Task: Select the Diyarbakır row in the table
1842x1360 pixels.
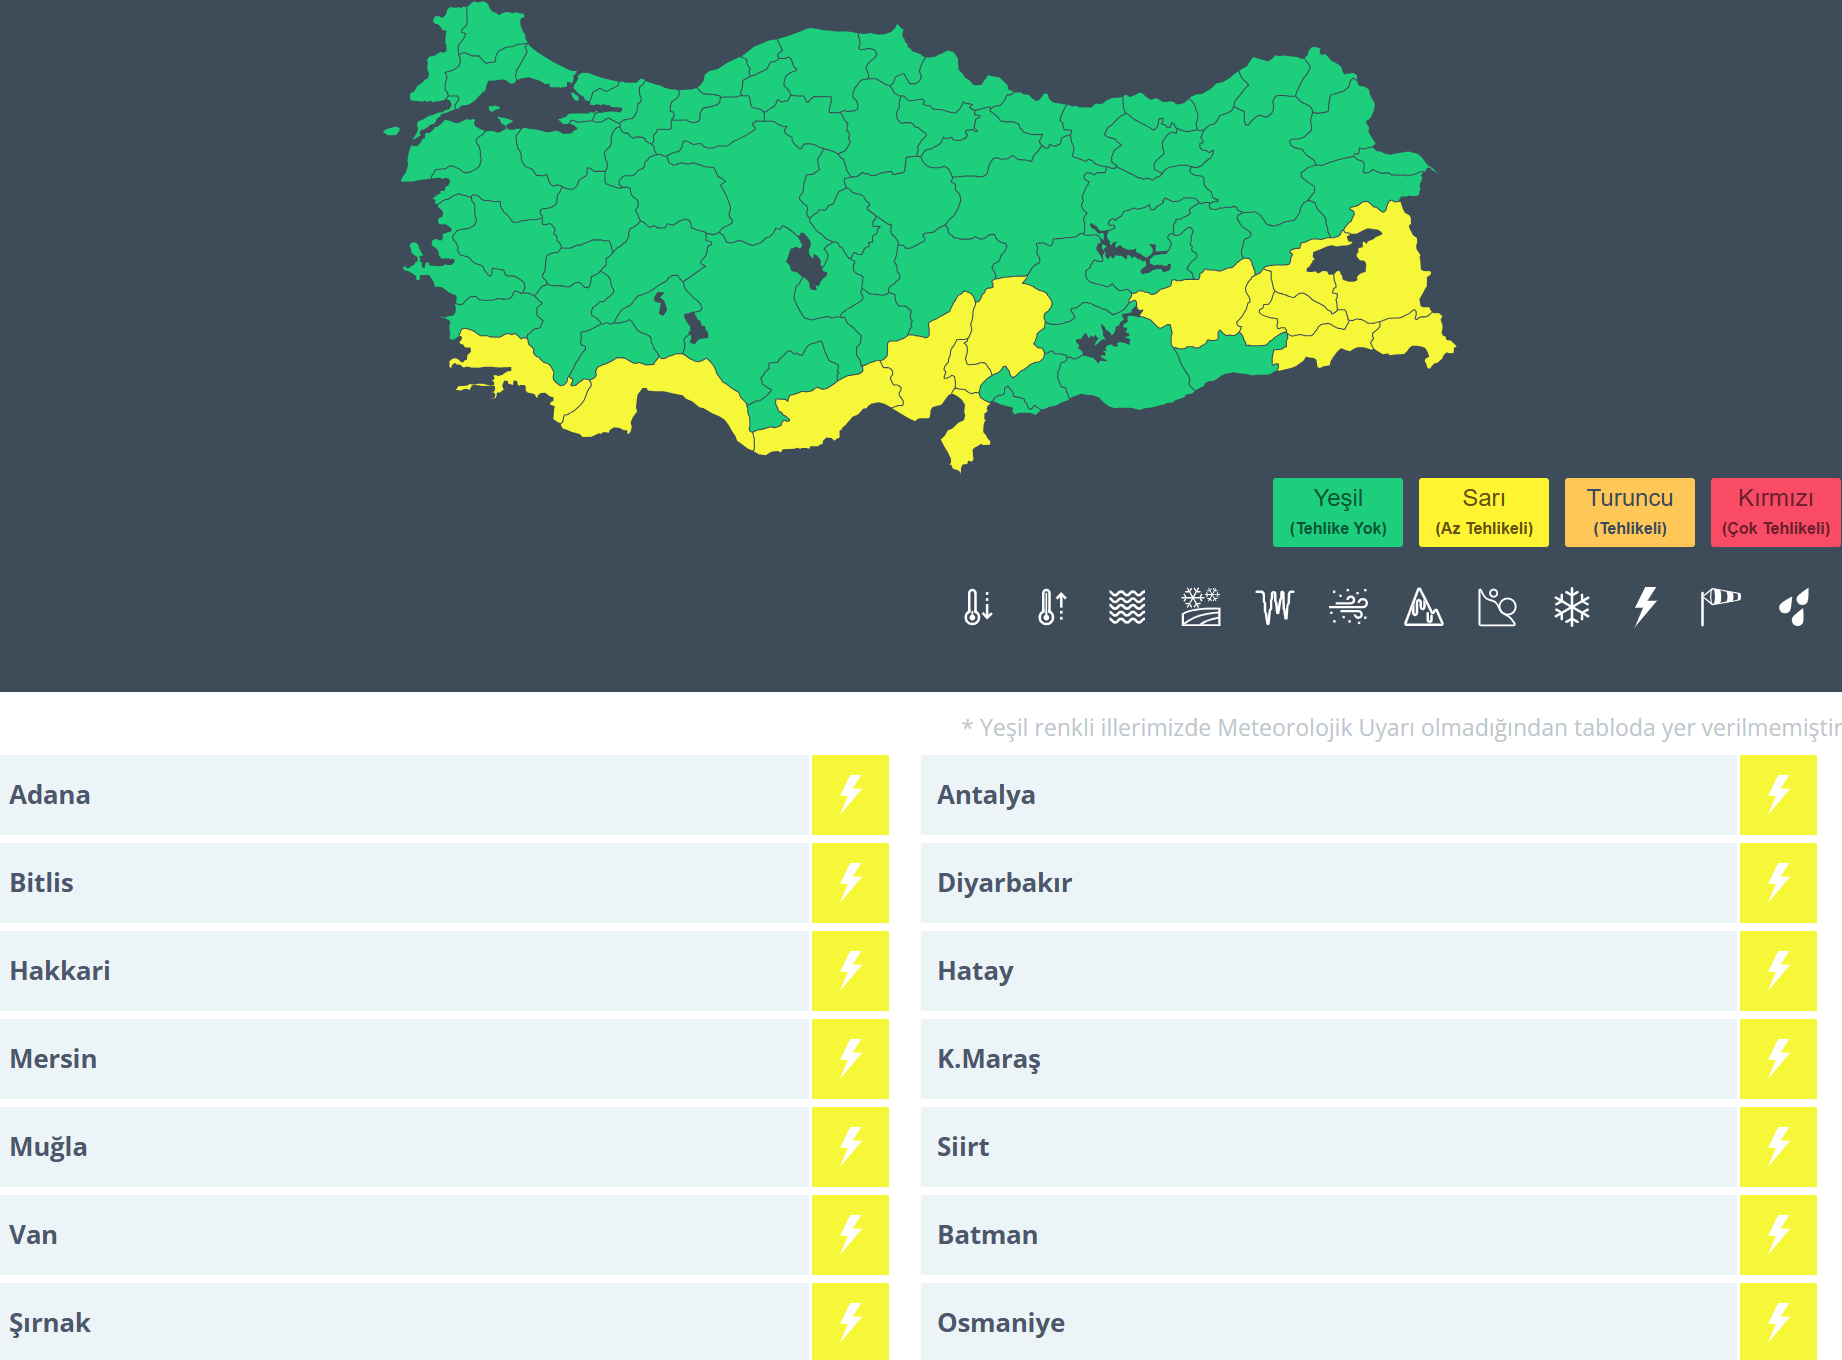Action: tap(1328, 883)
